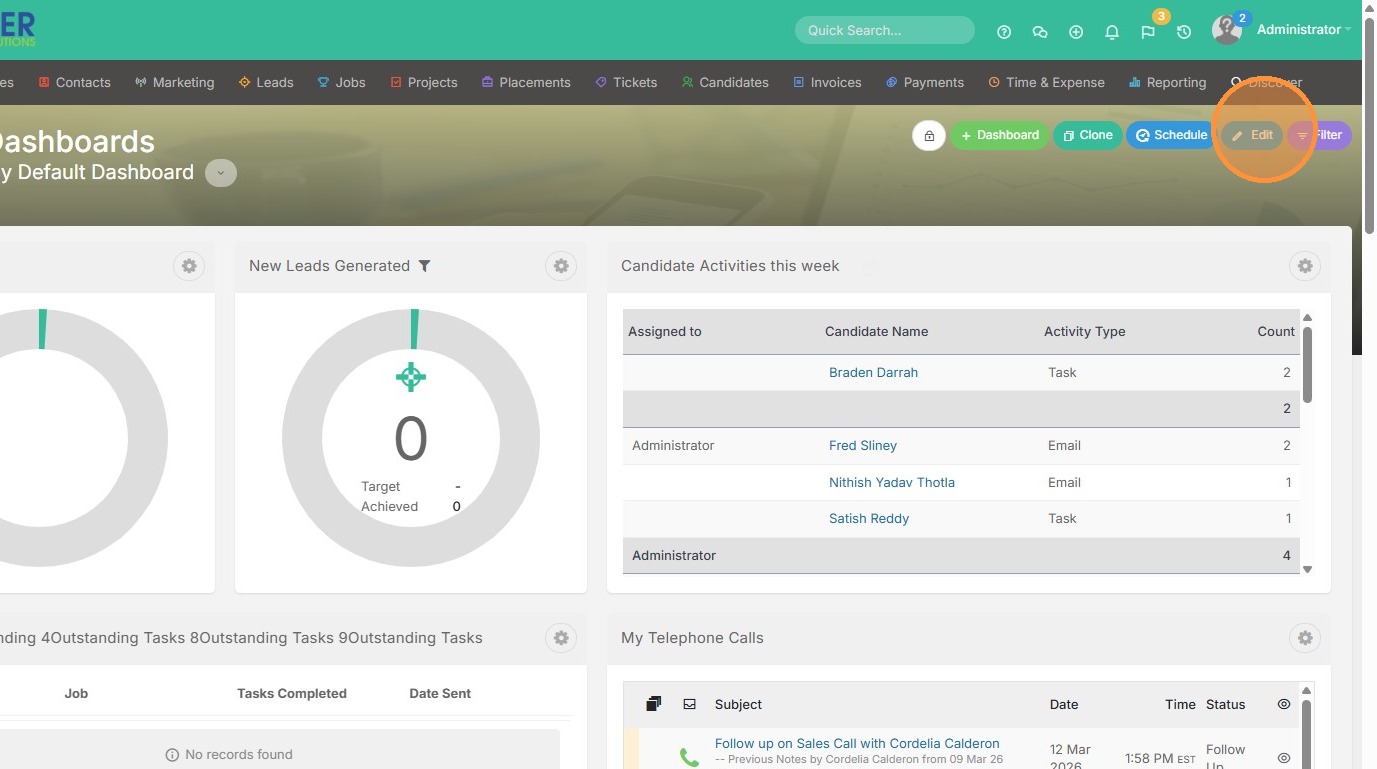Click the Braden Darrah candidate link
The image size is (1377, 769).
873,372
